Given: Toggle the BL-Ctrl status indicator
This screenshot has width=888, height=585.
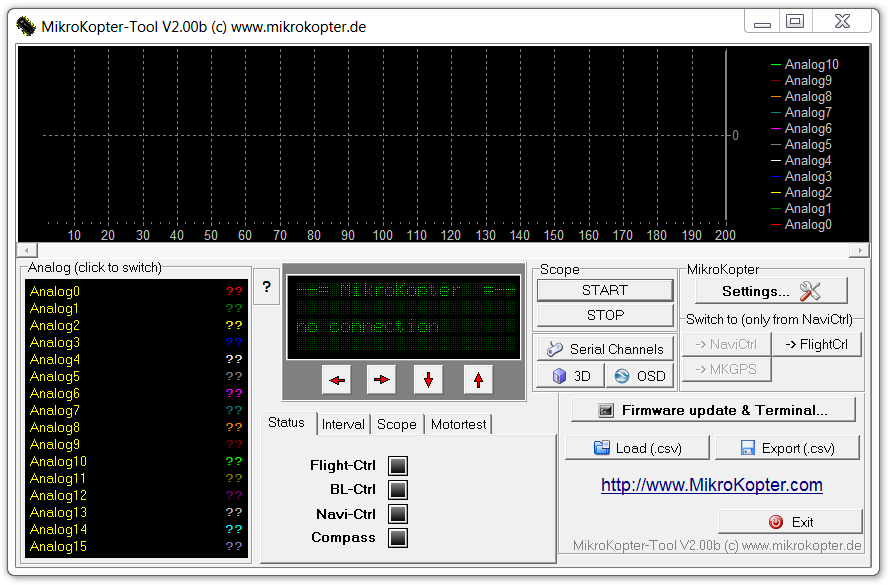Looking at the screenshot, I should pyautogui.click(x=398, y=490).
